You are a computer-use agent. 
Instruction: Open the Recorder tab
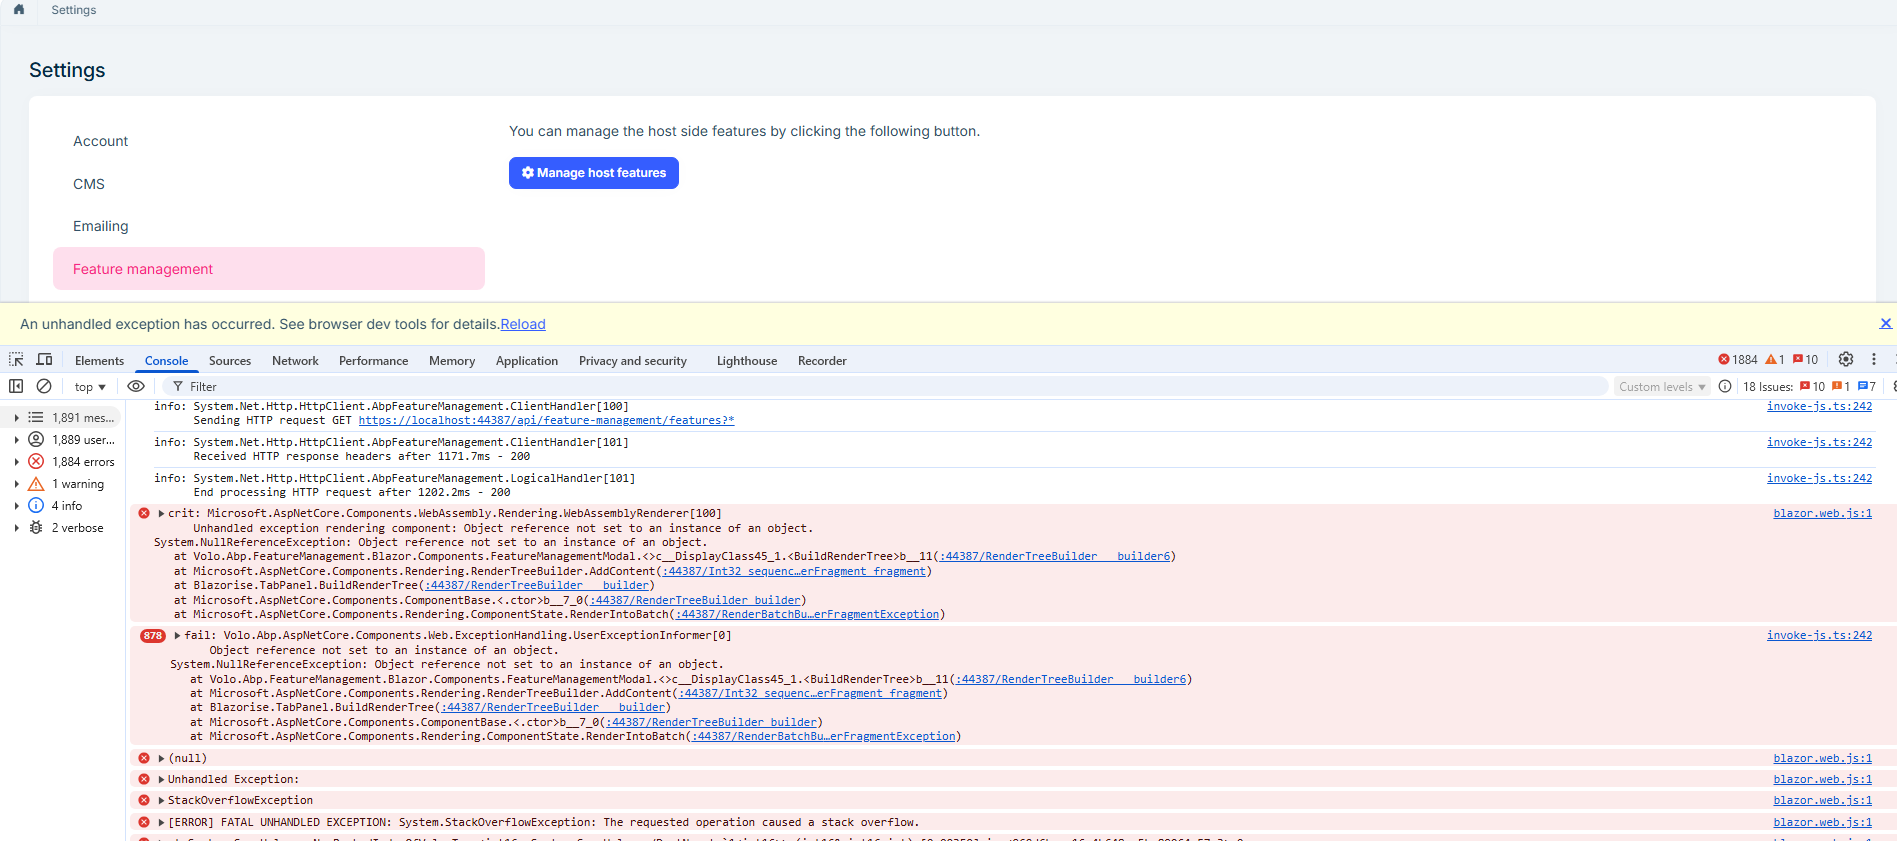[x=822, y=361]
